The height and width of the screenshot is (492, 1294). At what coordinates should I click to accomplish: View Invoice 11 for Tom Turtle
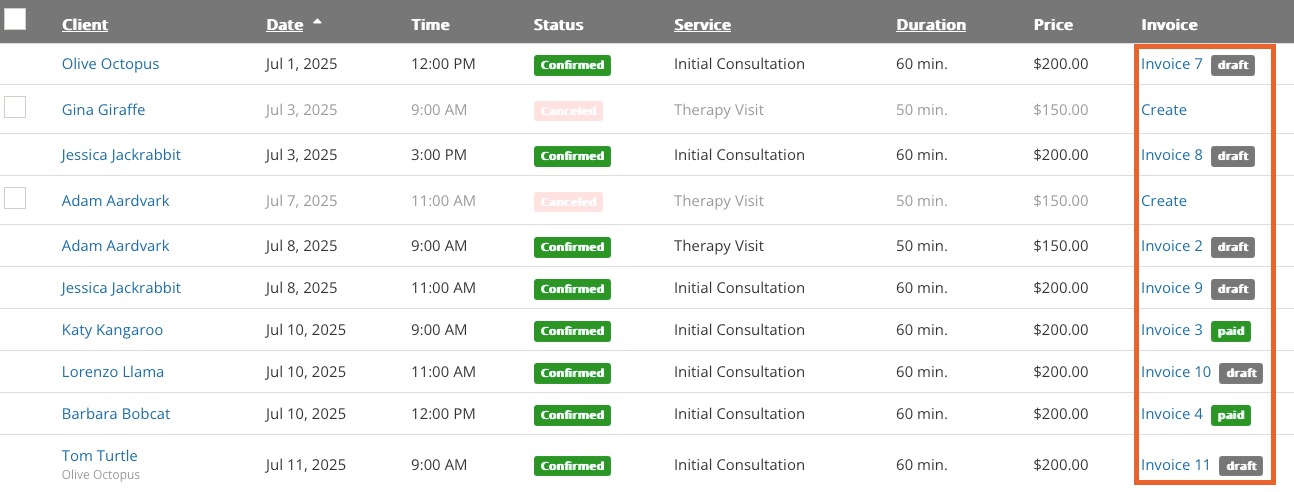click(1176, 465)
